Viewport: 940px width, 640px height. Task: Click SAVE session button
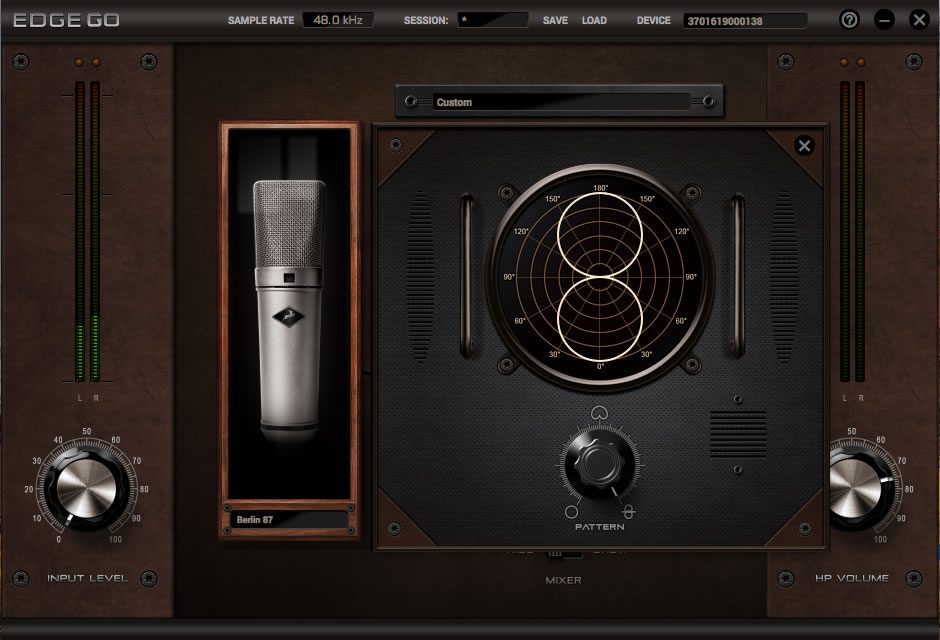click(555, 20)
